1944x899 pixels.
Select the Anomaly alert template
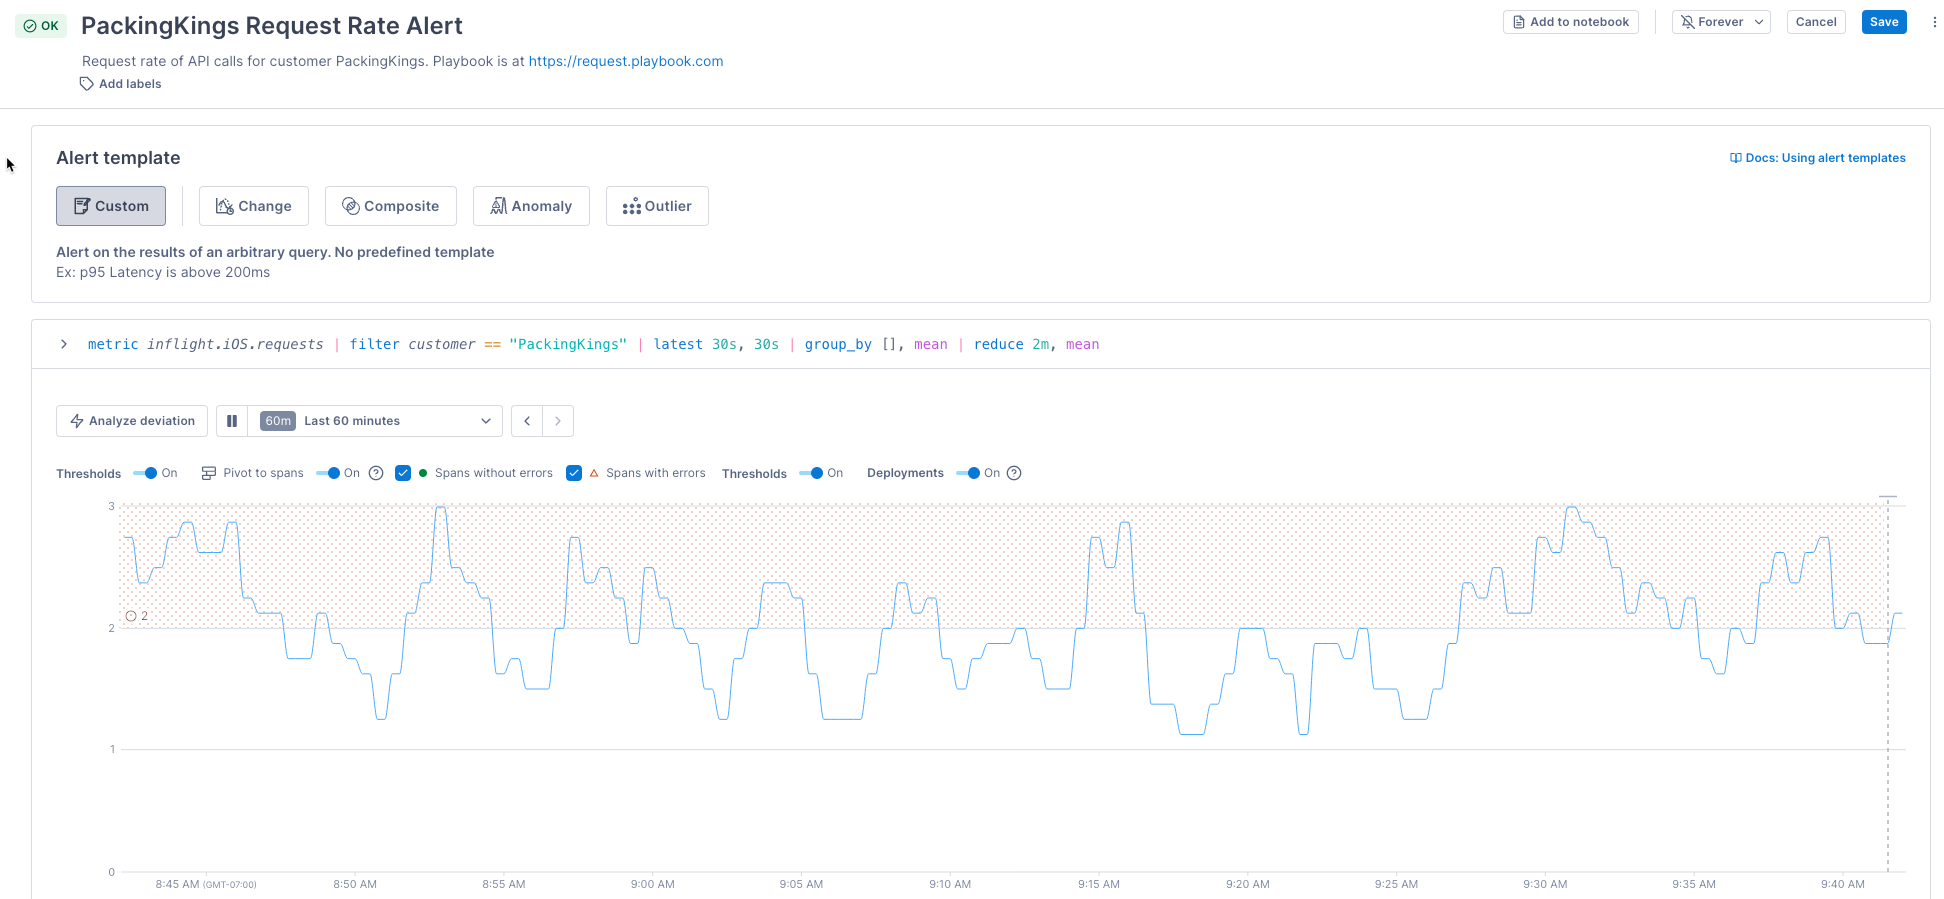coord(531,206)
